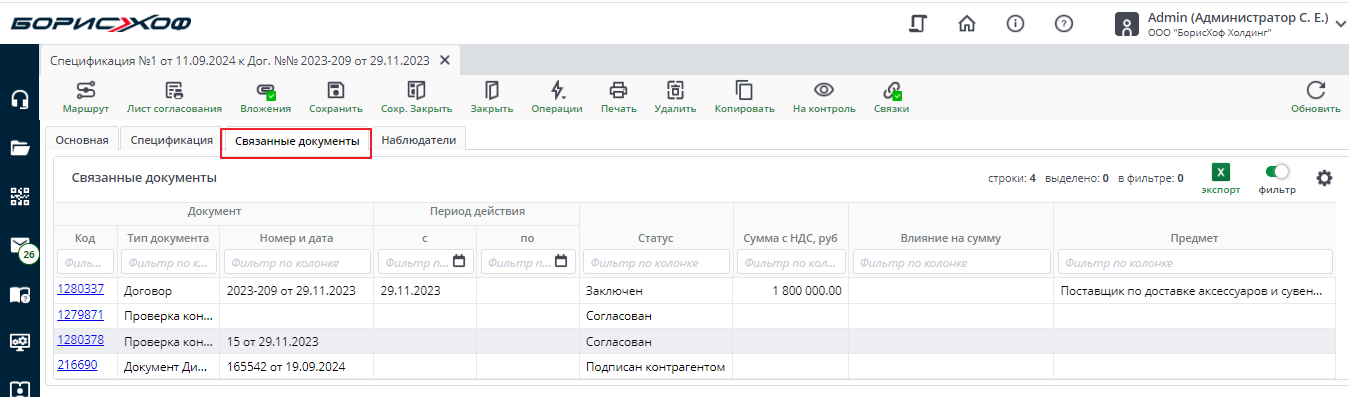Open document link 1280337

(80, 289)
